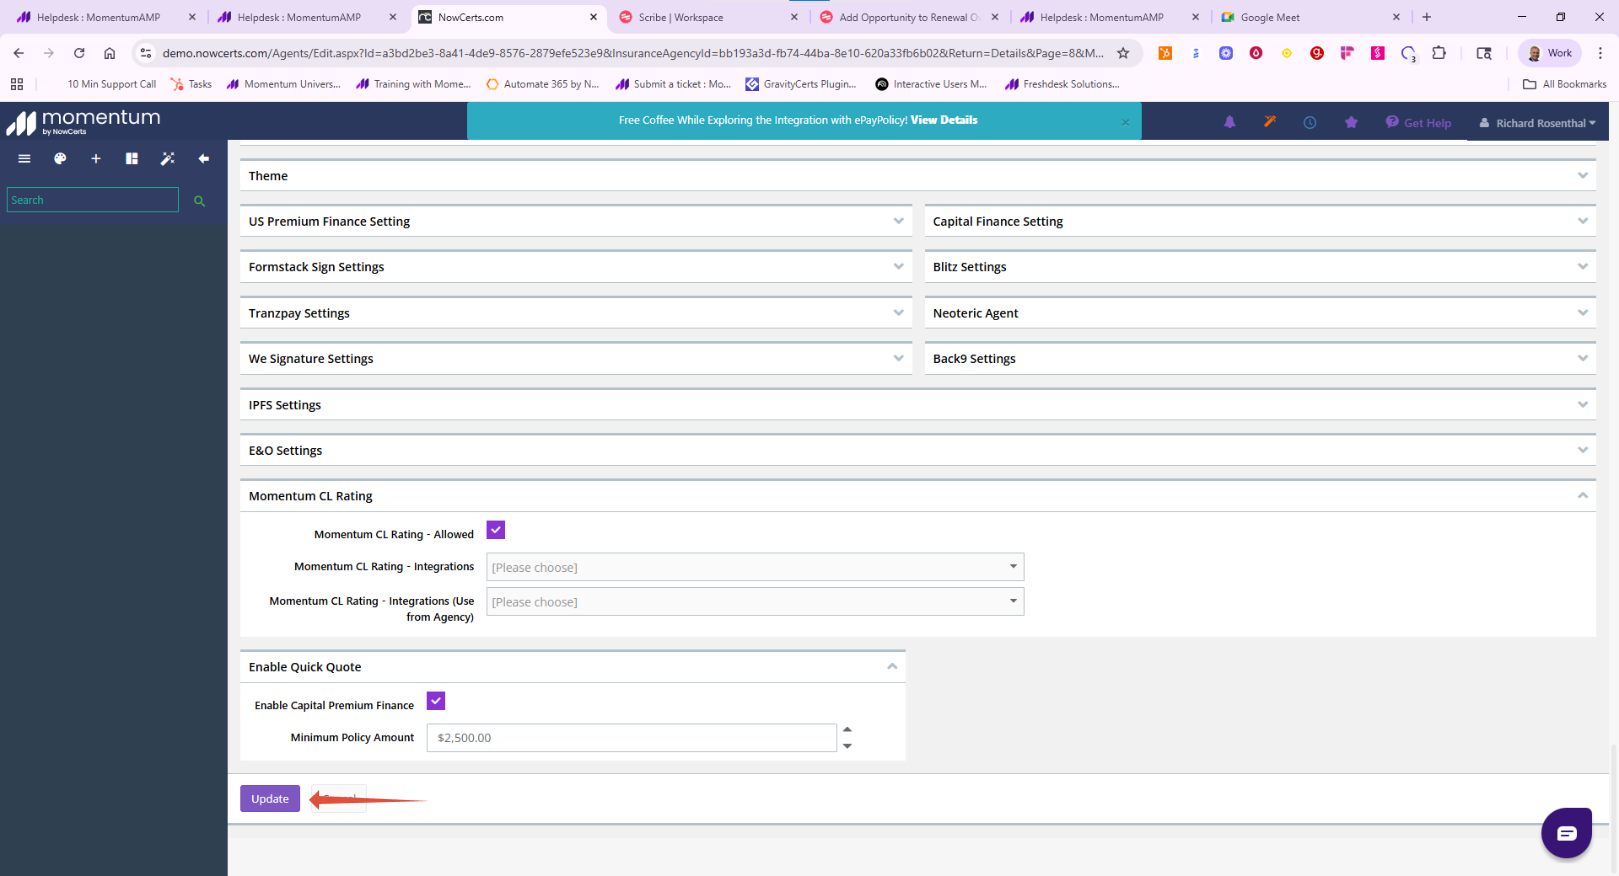Image resolution: width=1619 pixels, height=876 pixels.
Task: Open a new browser tab
Action: [x=1427, y=17]
